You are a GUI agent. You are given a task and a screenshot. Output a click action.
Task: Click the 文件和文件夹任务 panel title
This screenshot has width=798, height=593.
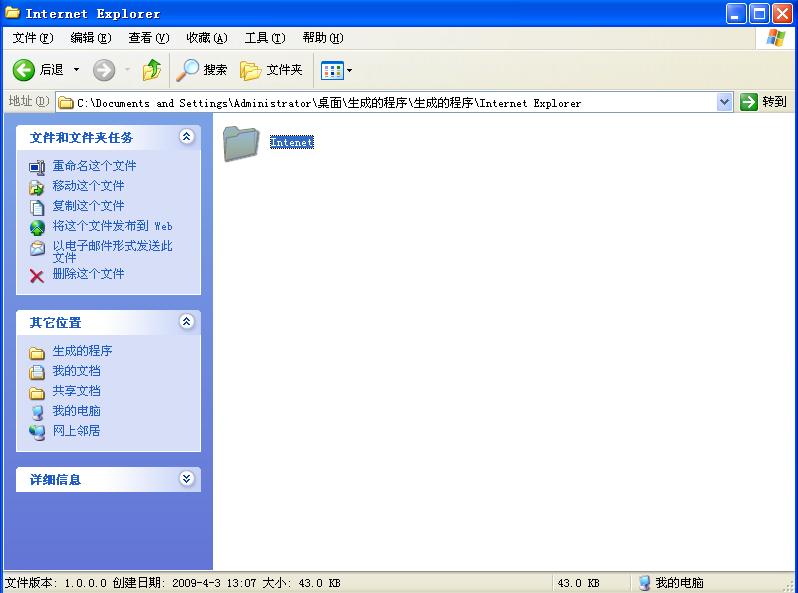click(81, 137)
